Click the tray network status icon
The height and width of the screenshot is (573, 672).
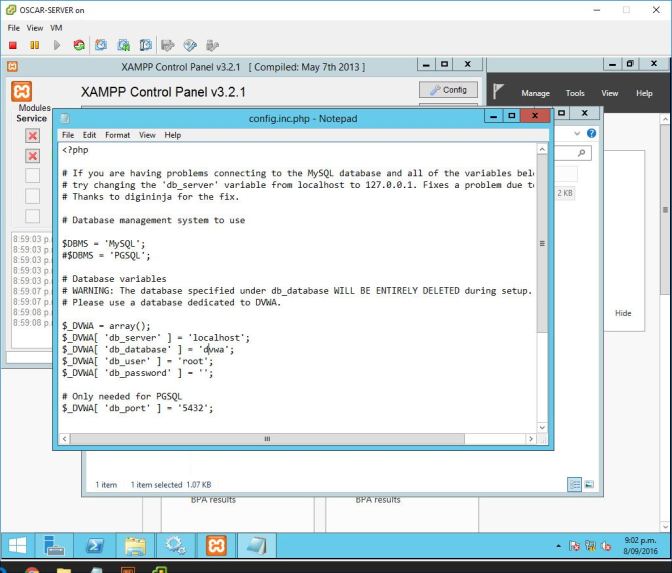pyautogui.click(x=590, y=546)
